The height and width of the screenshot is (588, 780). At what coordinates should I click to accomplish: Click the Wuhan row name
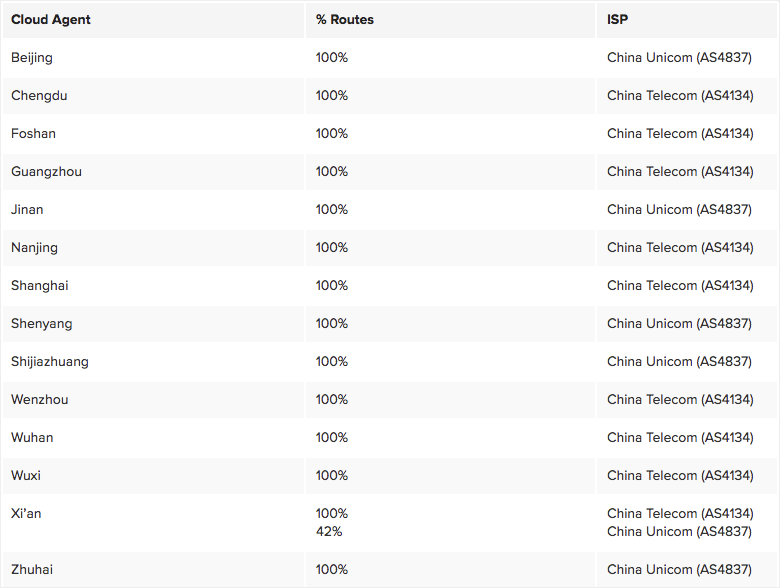click(x=32, y=438)
